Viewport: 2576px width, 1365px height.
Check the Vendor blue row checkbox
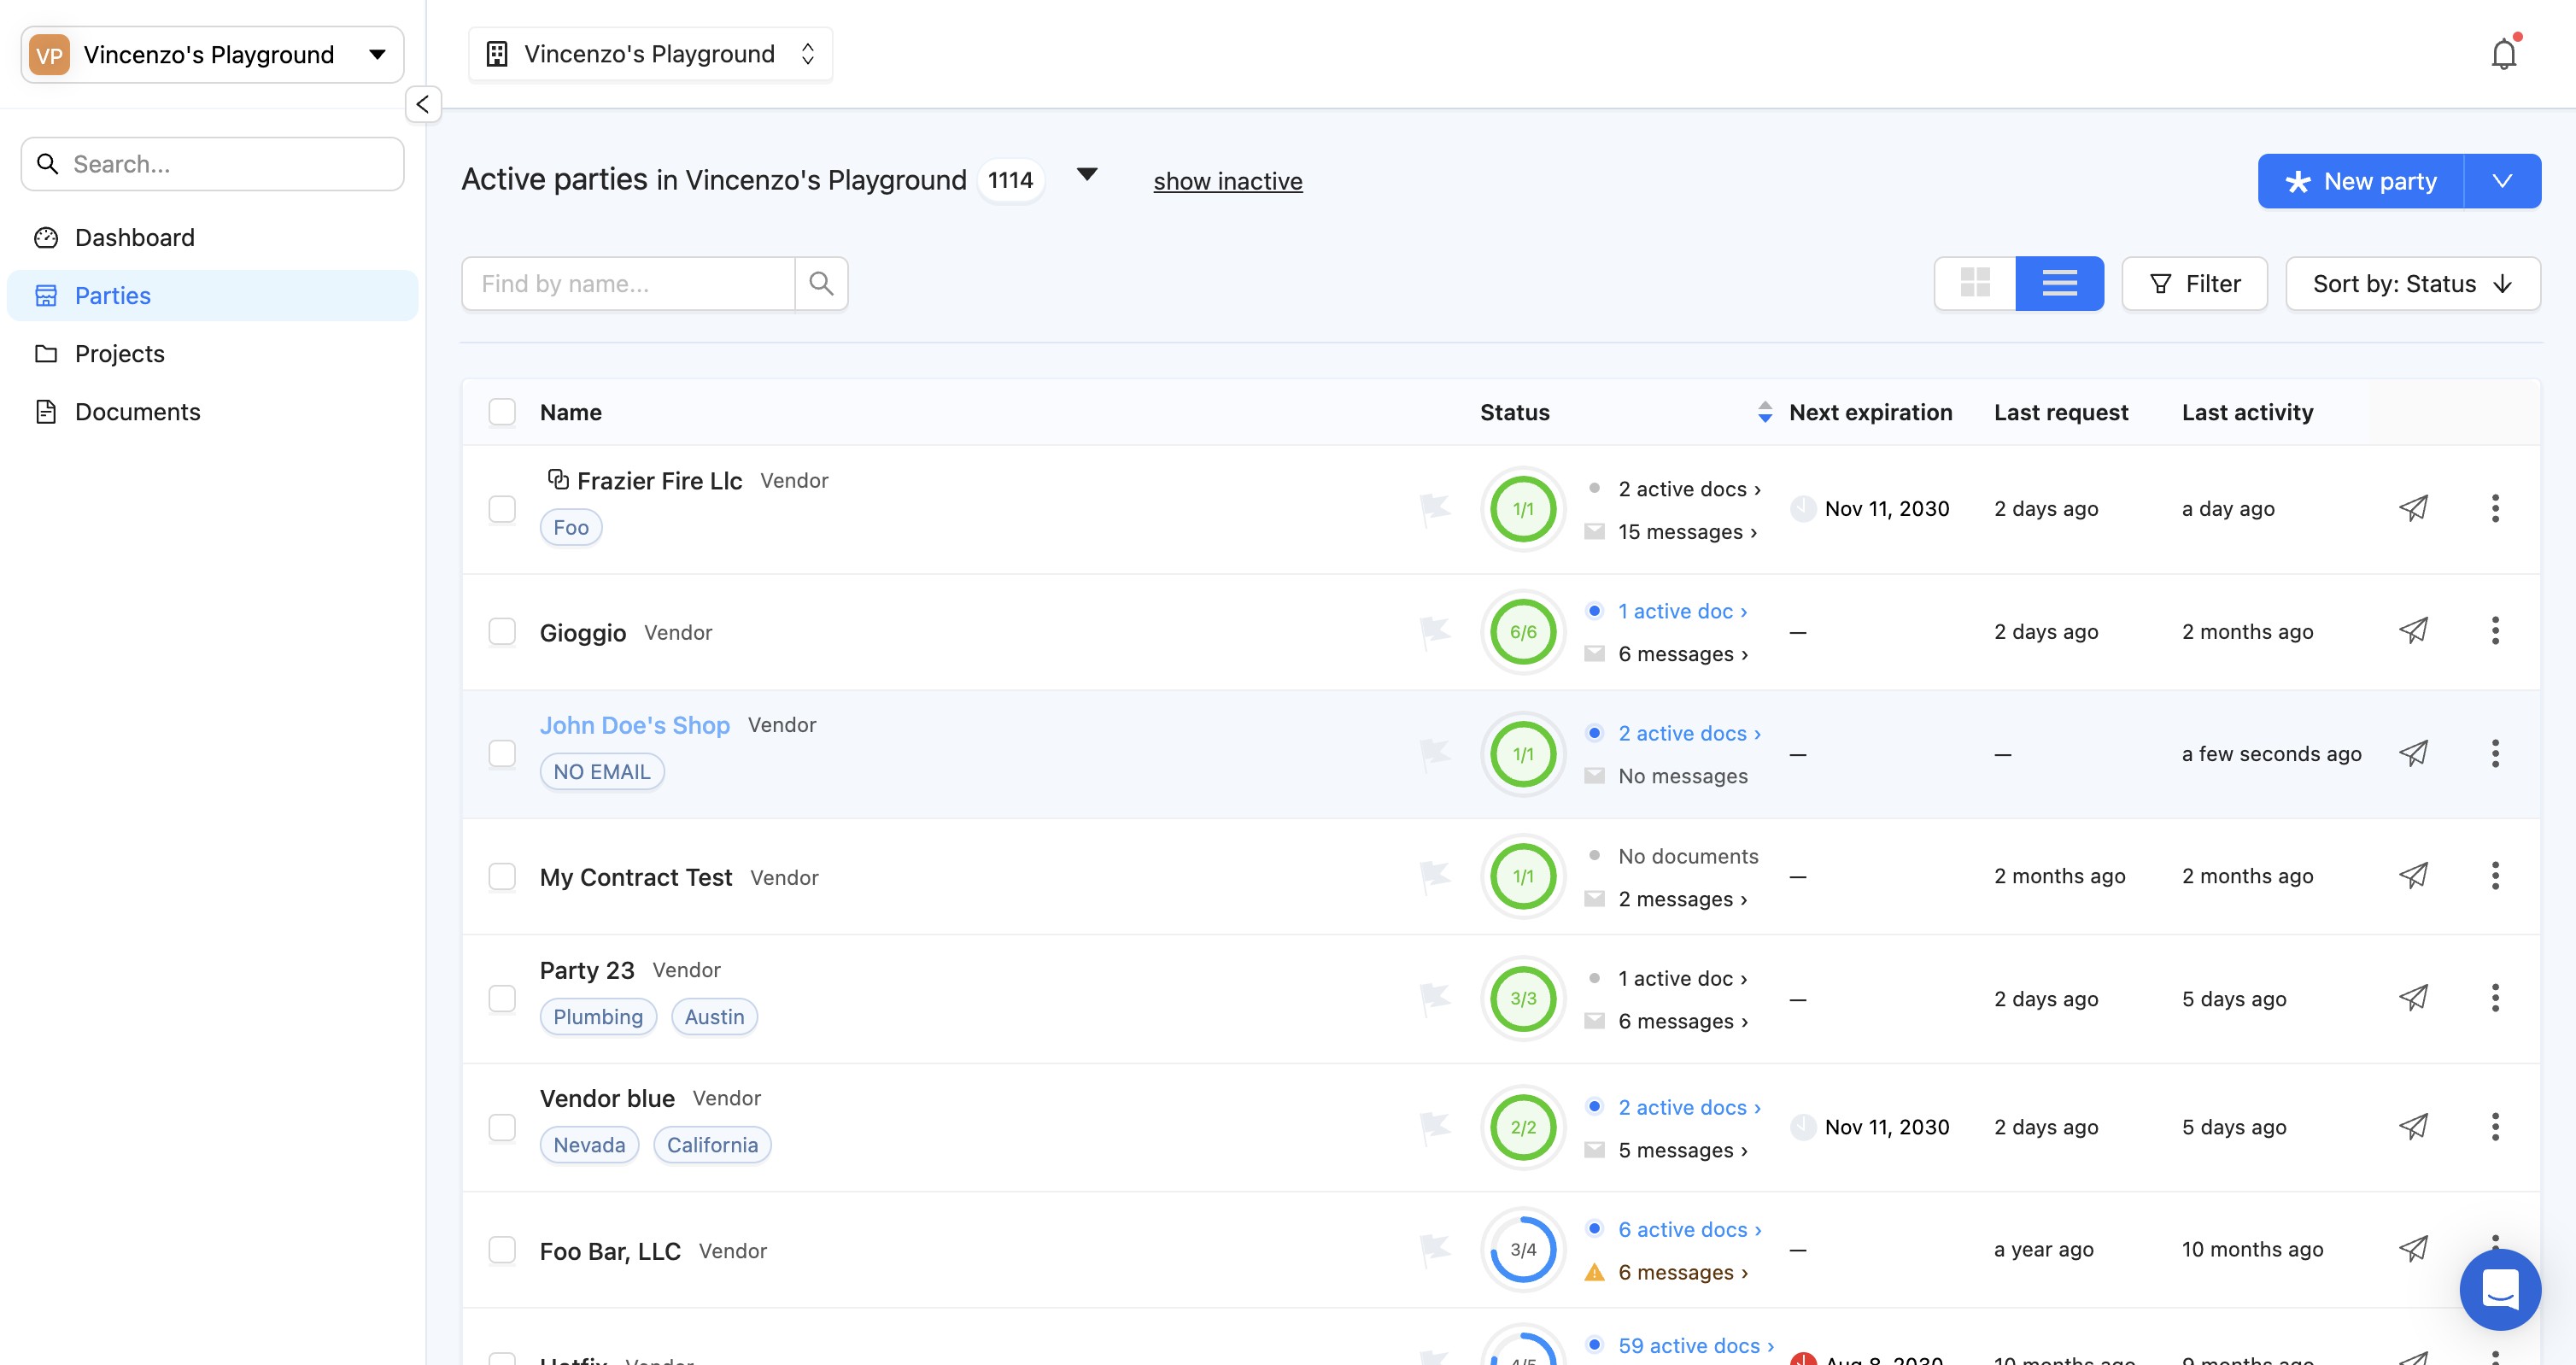tap(502, 1127)
